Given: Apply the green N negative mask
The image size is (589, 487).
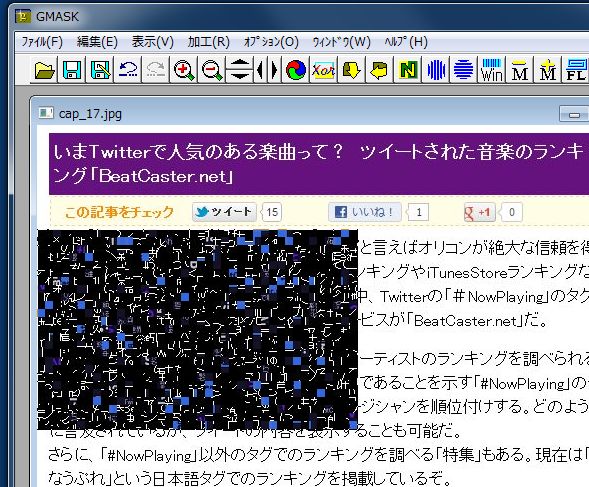Looking at the screenshot, I should pyautogui.click(x=407, y=70).
